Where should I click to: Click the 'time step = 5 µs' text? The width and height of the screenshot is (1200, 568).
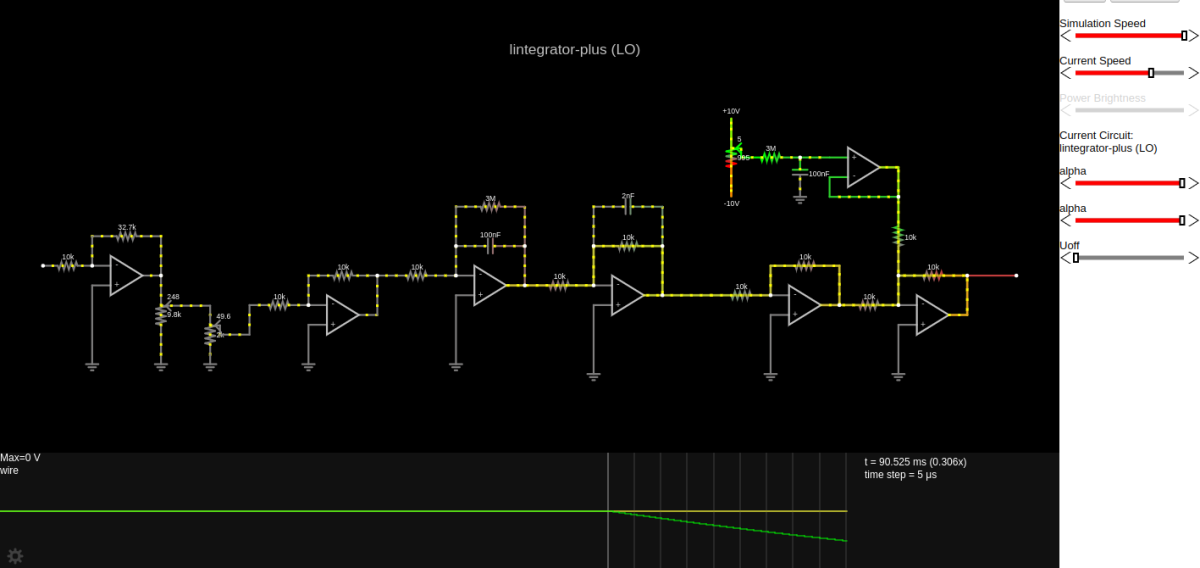901,475
